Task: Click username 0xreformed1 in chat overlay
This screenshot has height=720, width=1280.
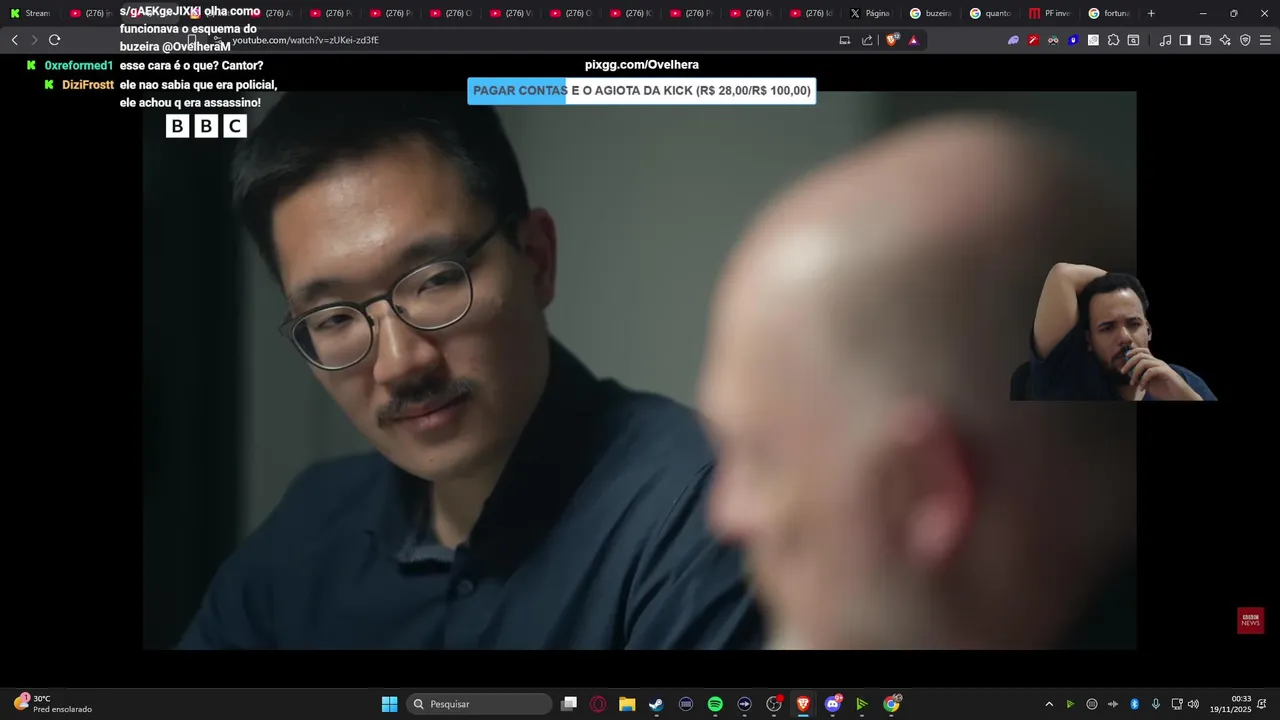Action: (79, 66)
